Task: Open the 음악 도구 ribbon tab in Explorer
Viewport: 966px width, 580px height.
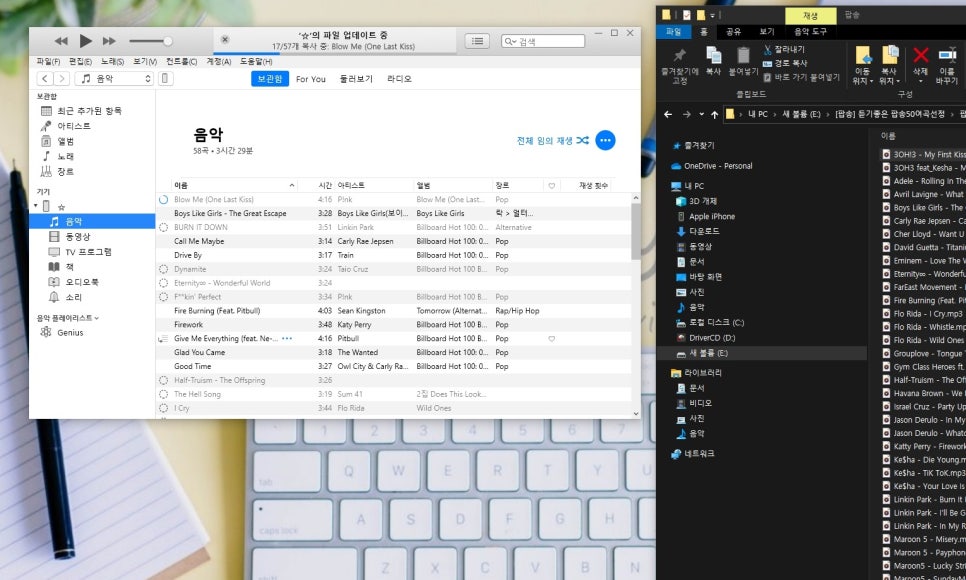Action: pos(810,31)
